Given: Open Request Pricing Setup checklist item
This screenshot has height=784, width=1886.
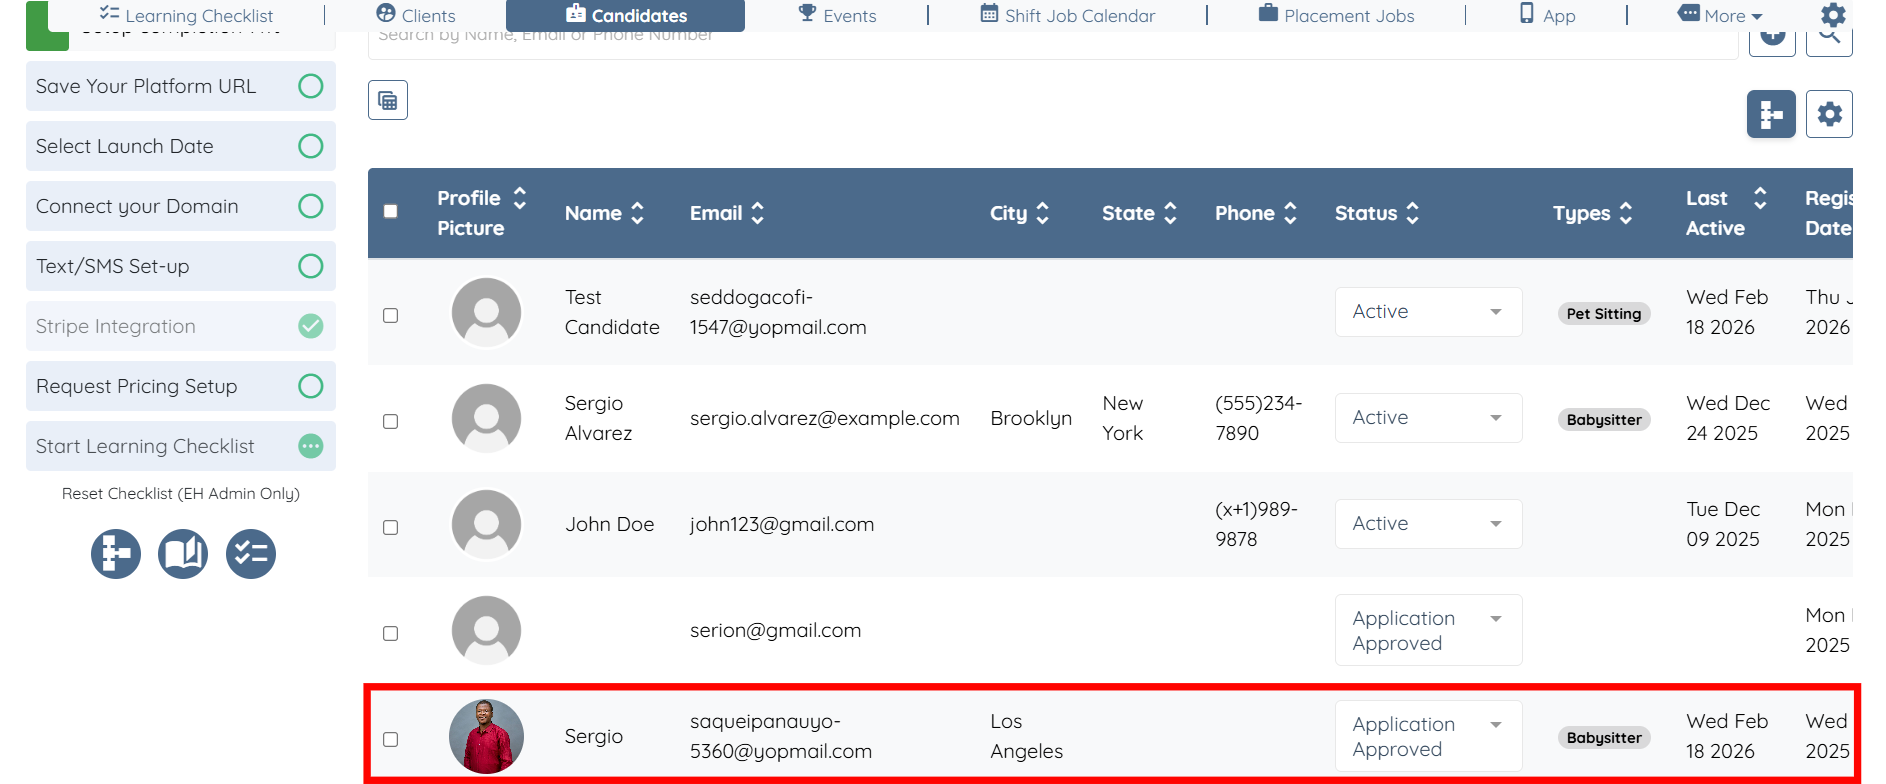Looking at the screenshot, I should coord(181,386).
